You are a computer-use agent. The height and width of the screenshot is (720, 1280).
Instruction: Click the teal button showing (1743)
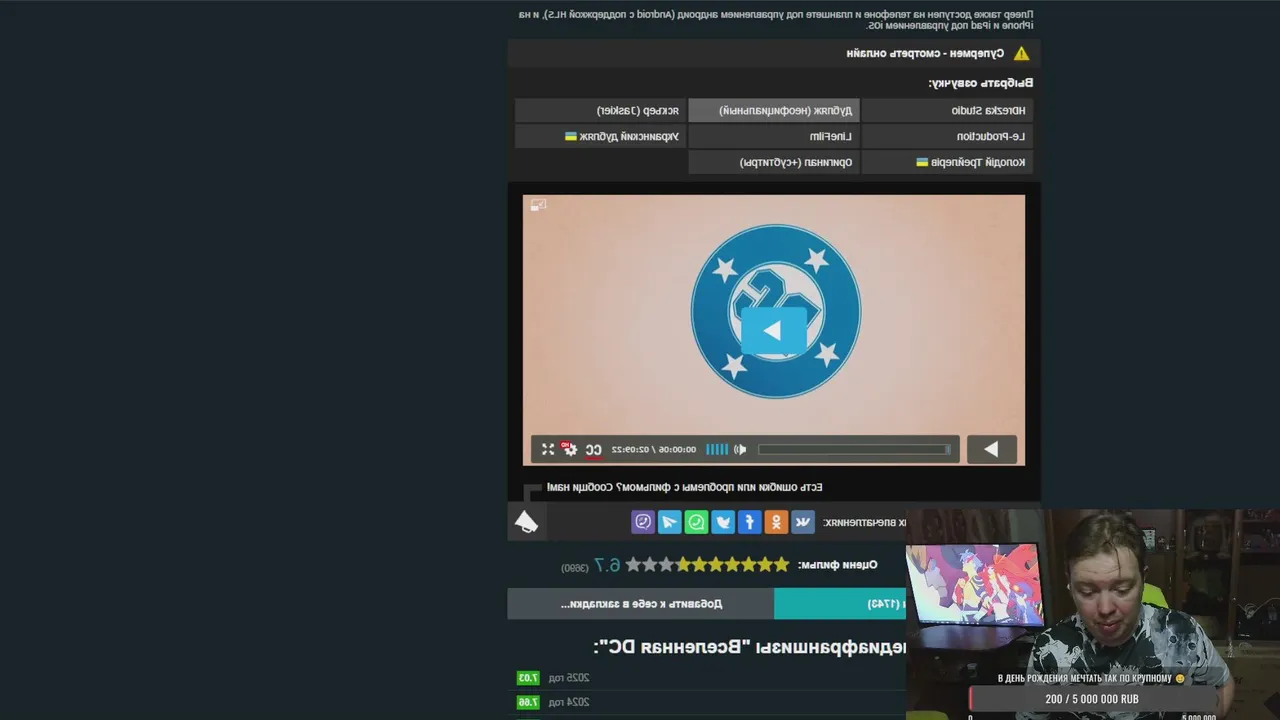click(x=840, y=604)
